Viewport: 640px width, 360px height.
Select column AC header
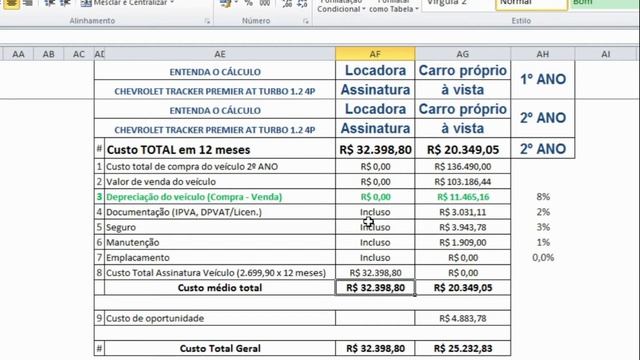(79, 54)
